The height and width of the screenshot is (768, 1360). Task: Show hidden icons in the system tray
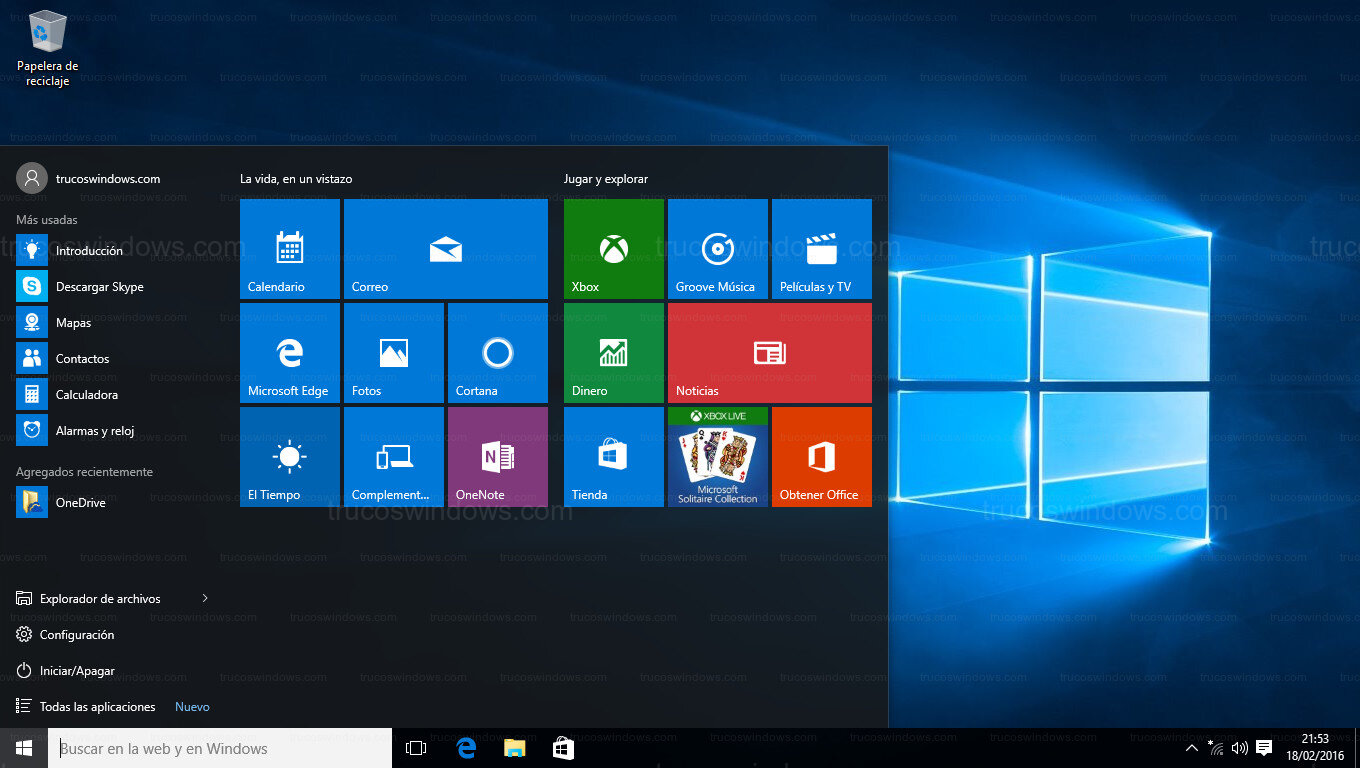click(1192, 747)
